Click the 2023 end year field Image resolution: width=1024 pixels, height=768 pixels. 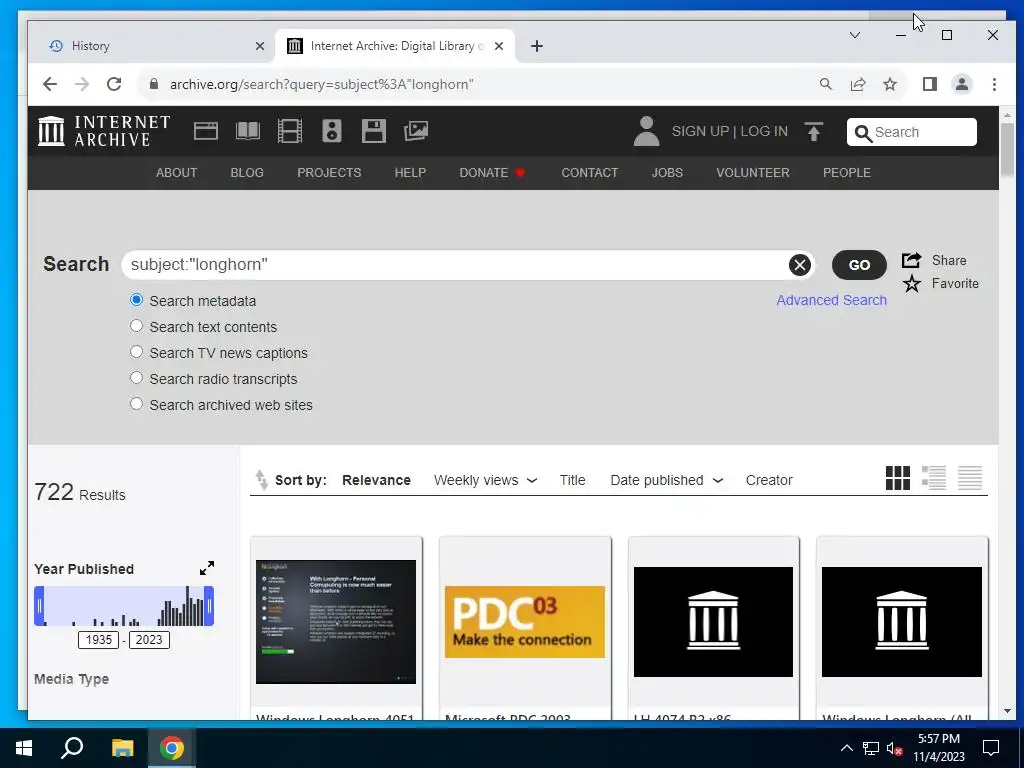149,639
